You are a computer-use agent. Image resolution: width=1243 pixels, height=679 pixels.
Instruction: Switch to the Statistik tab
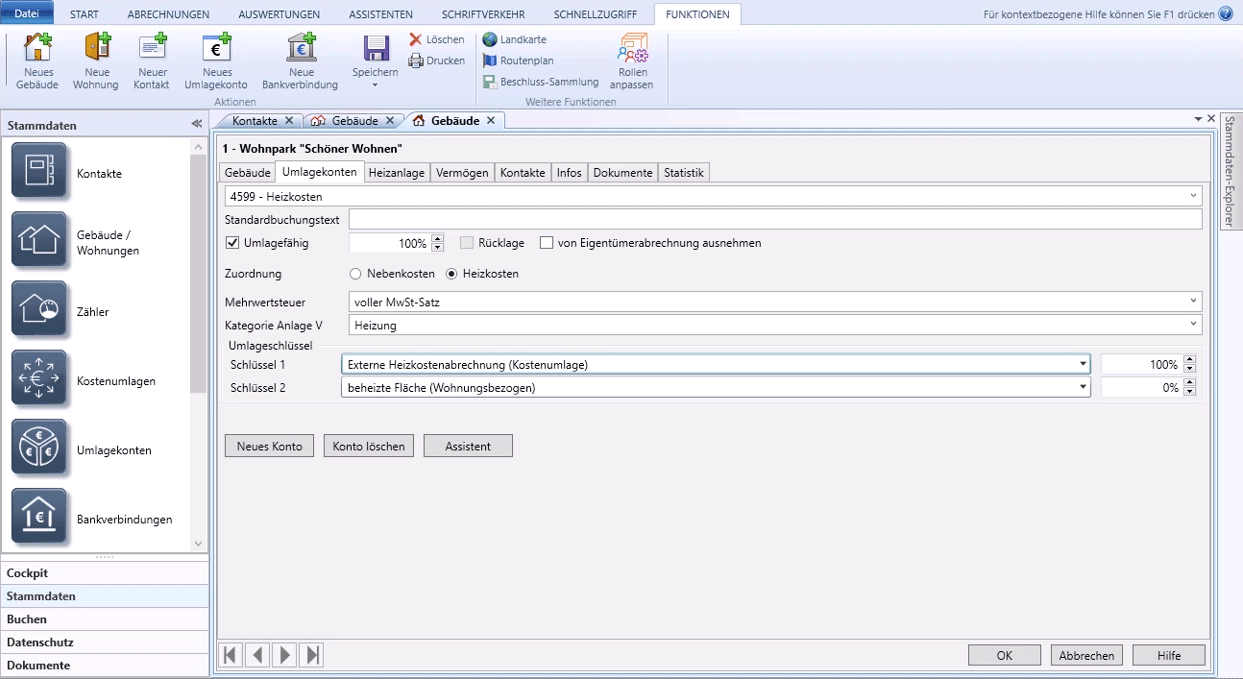tap(684, 172)
